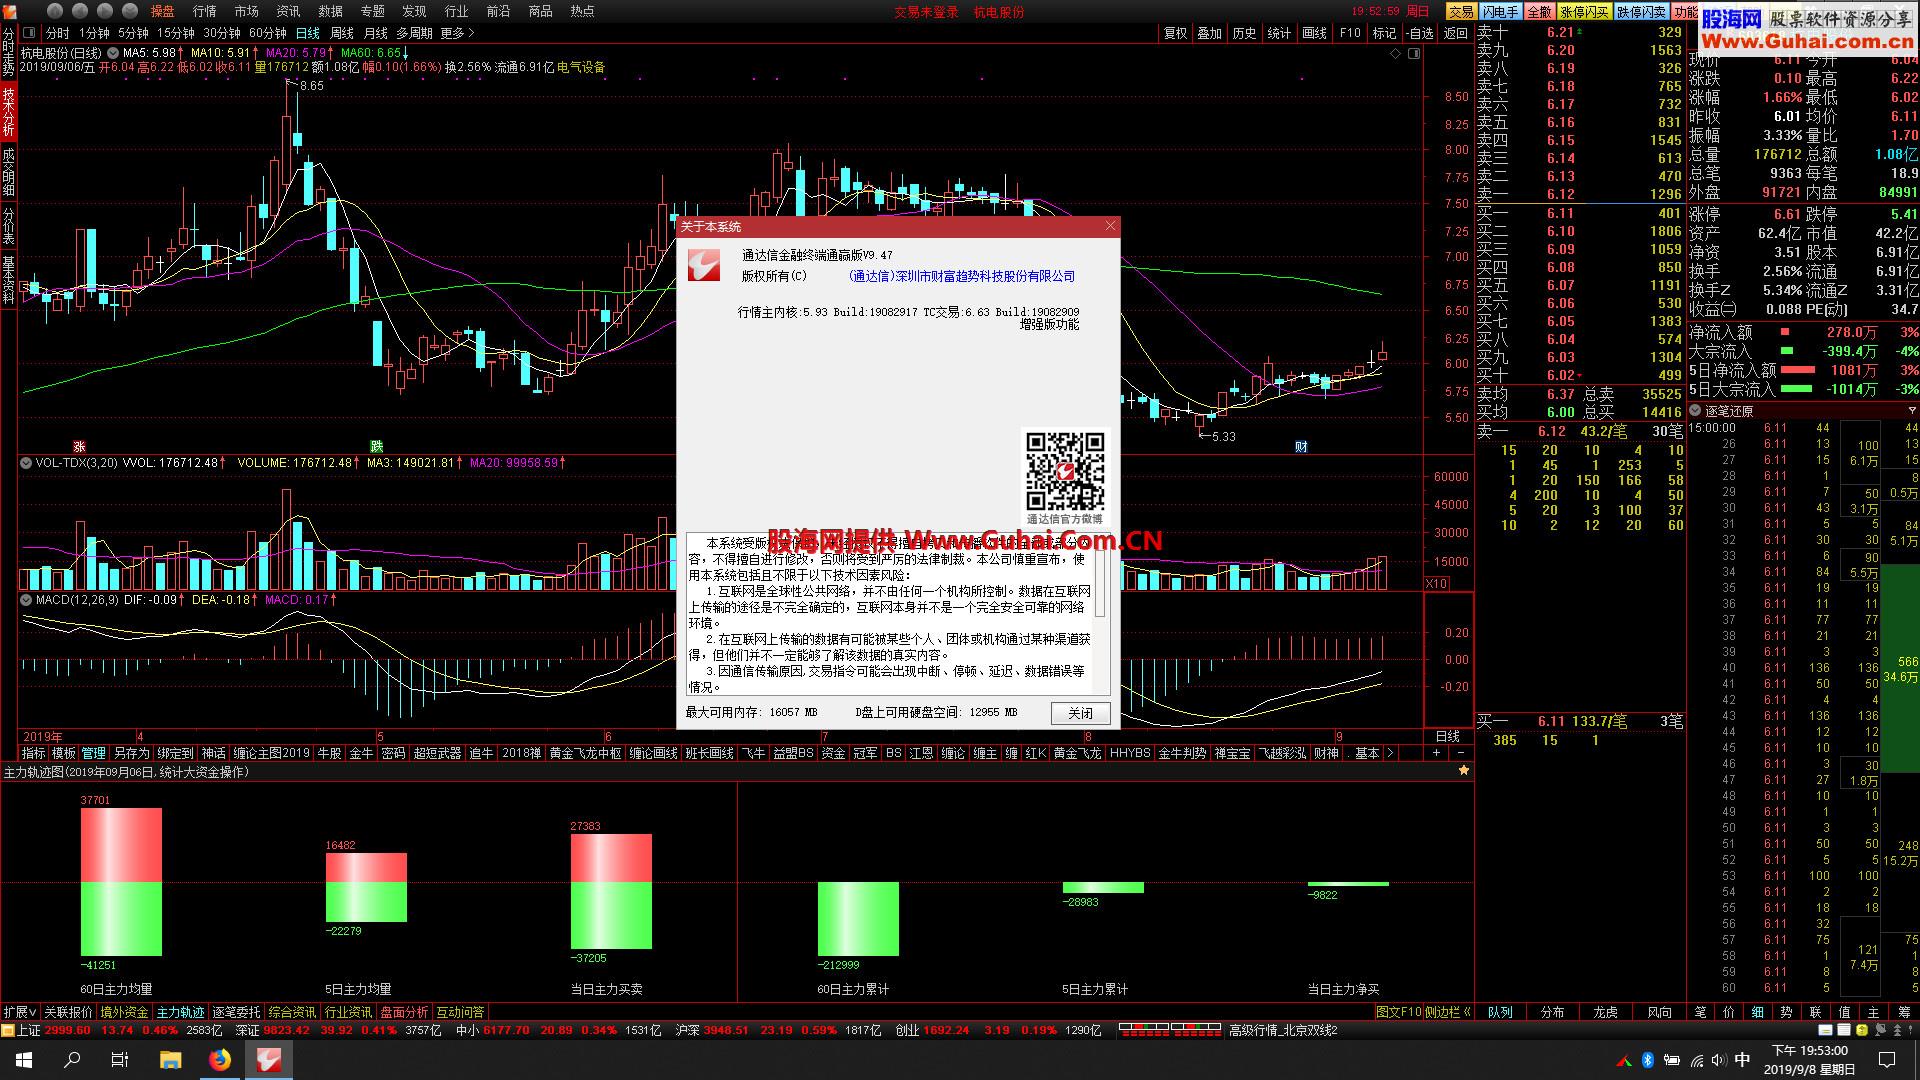This screenshot has height=1080, width=1920.
Task: Open Firefox from the taskbar
Action: tap(220, 1059)
